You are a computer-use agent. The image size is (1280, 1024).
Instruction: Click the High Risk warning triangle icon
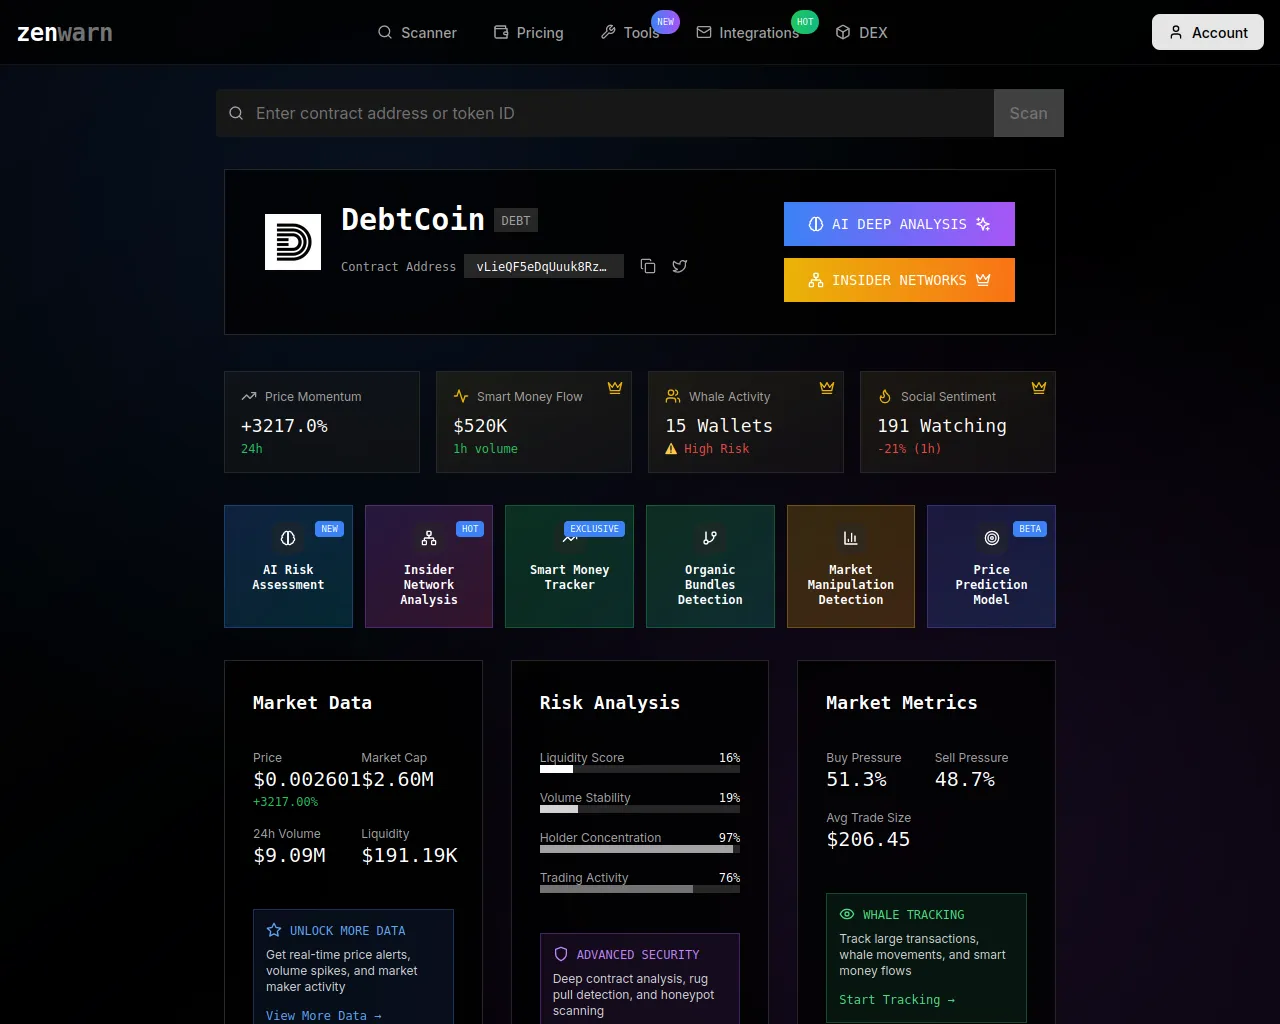671,449
